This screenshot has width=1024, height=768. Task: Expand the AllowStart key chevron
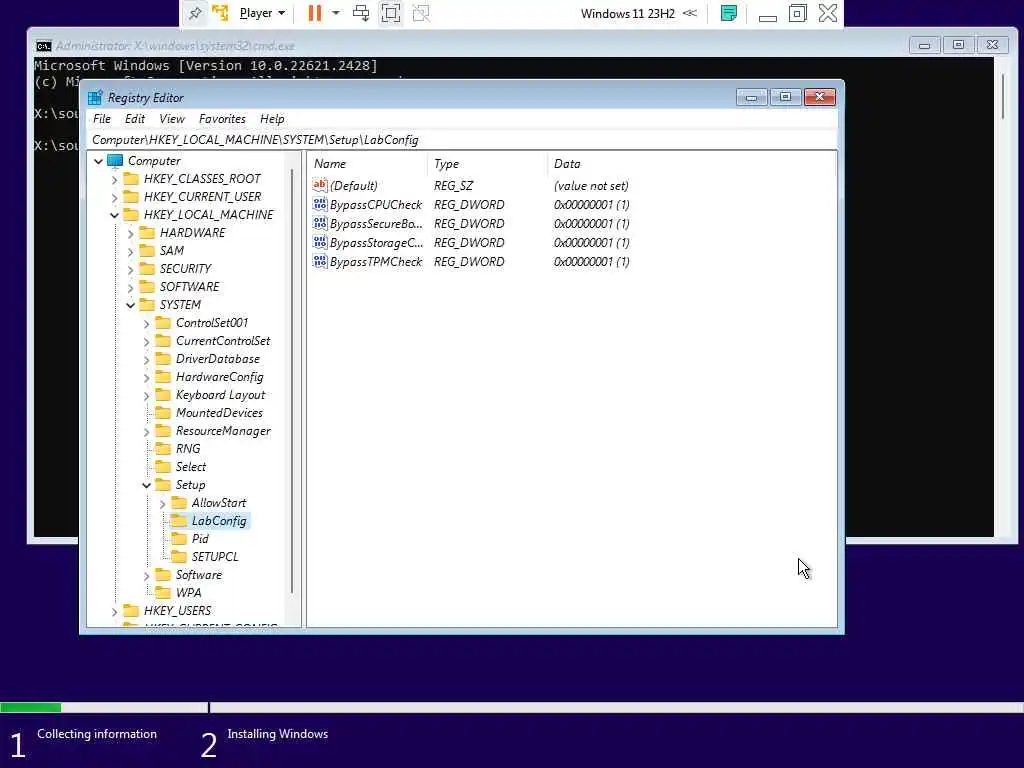coord(162,504)
